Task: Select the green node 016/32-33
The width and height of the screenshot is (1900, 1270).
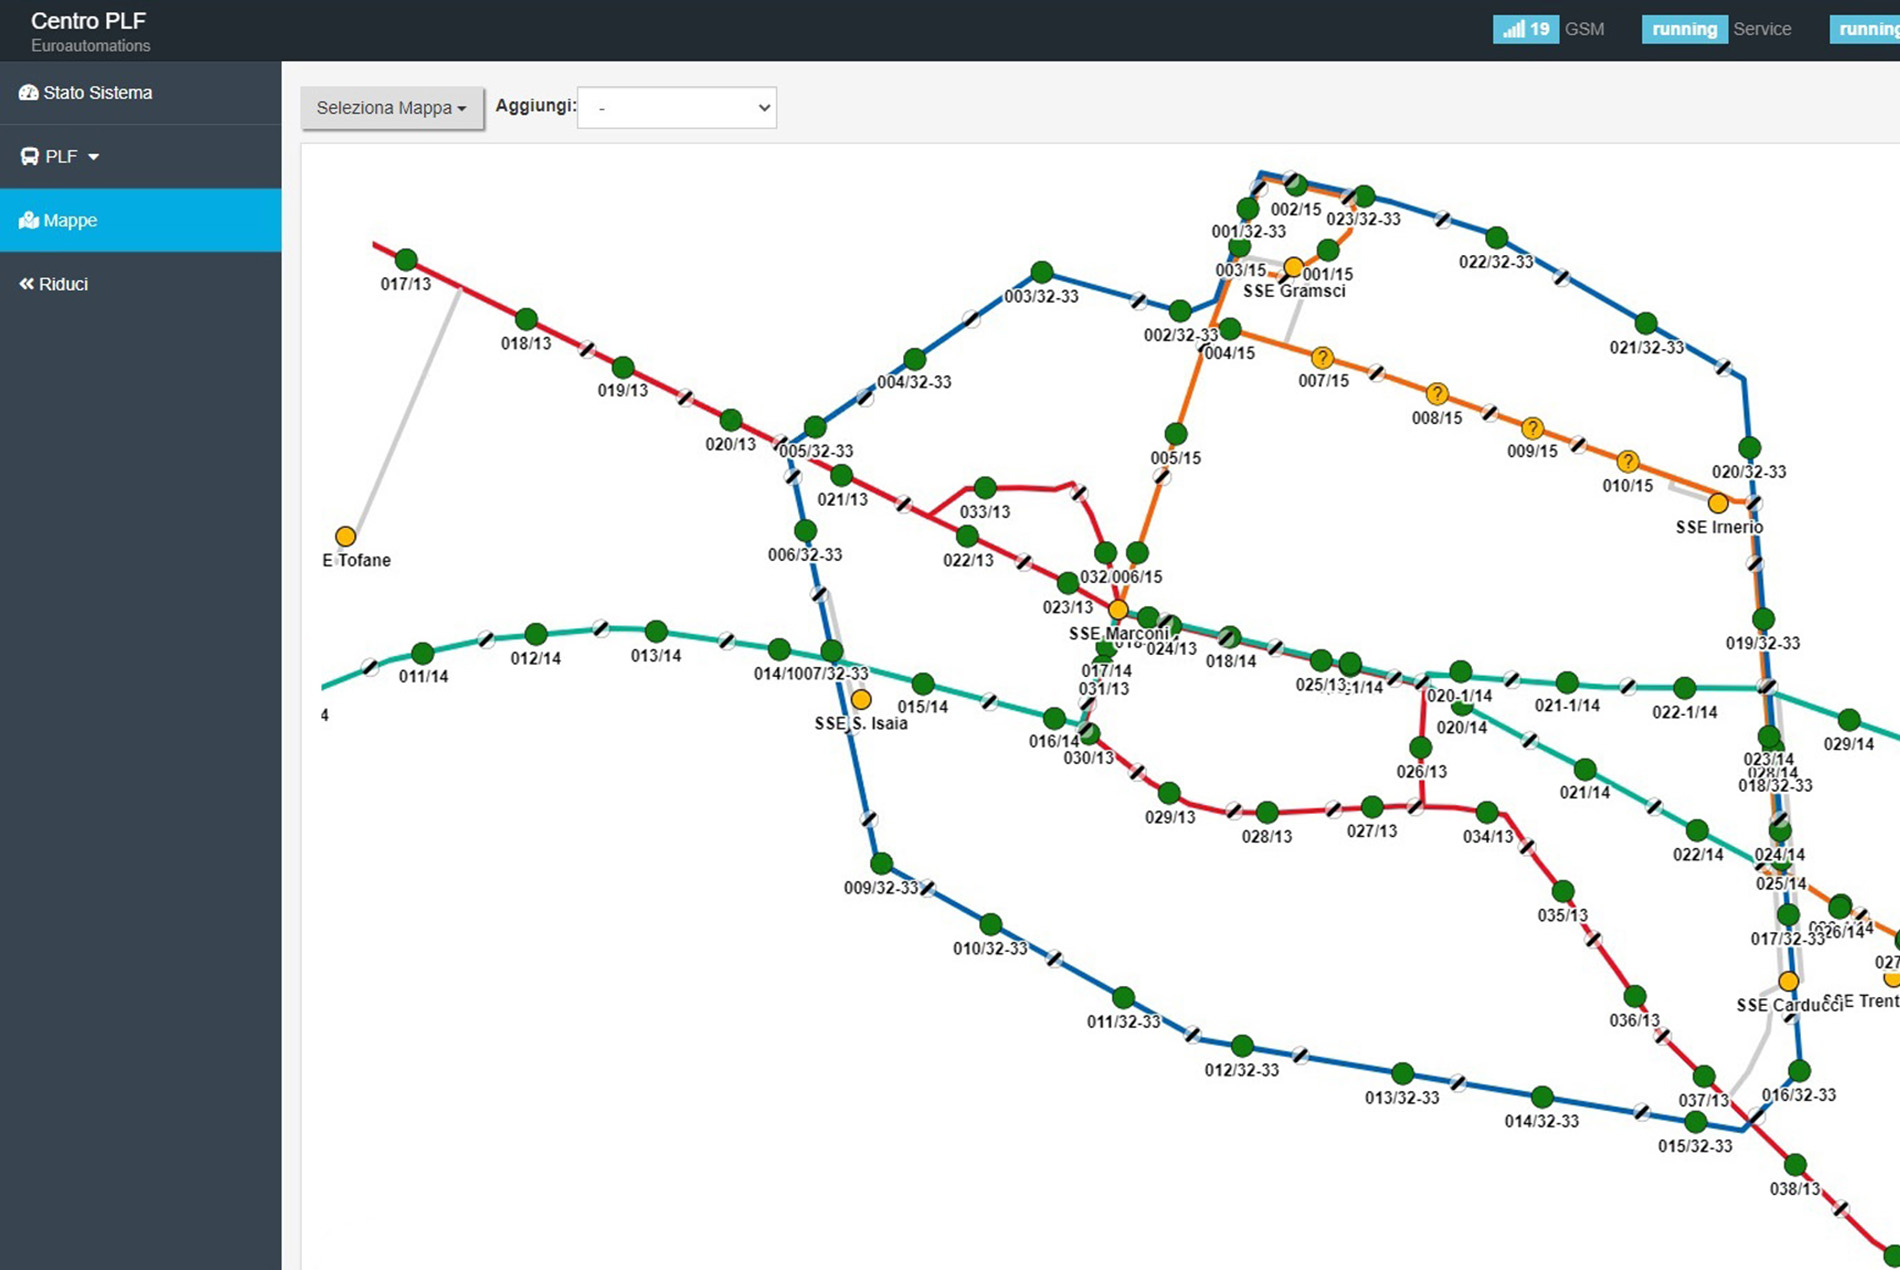Action: tap(1799, 1071)
